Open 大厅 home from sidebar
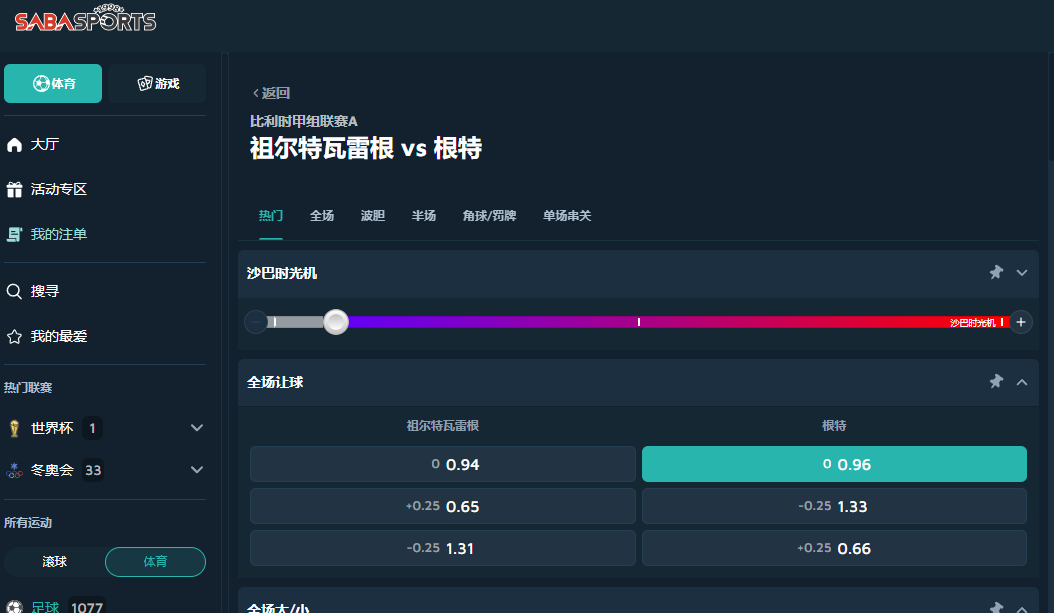 coord(45,144)
